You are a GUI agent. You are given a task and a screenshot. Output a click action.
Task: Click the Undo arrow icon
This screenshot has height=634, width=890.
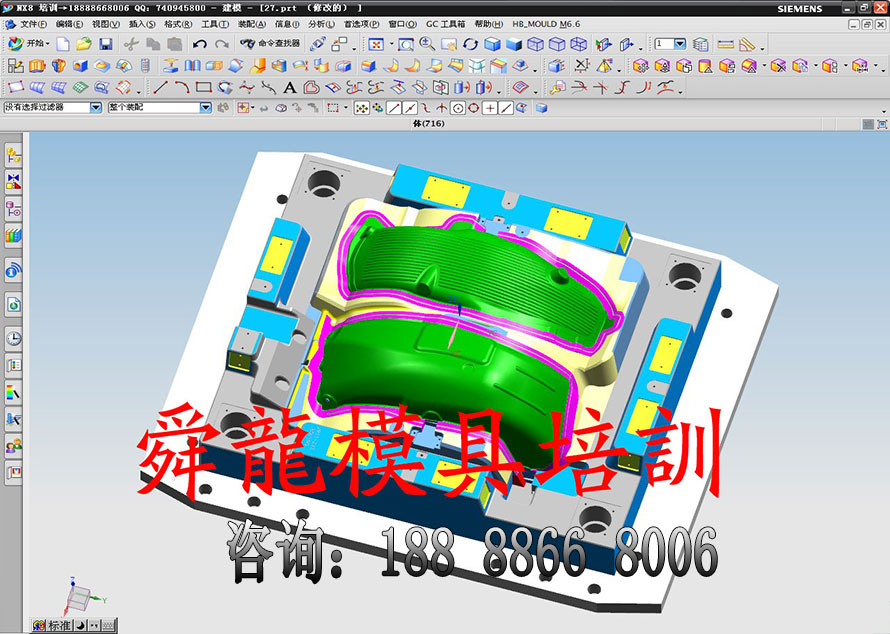coord(199,44)
